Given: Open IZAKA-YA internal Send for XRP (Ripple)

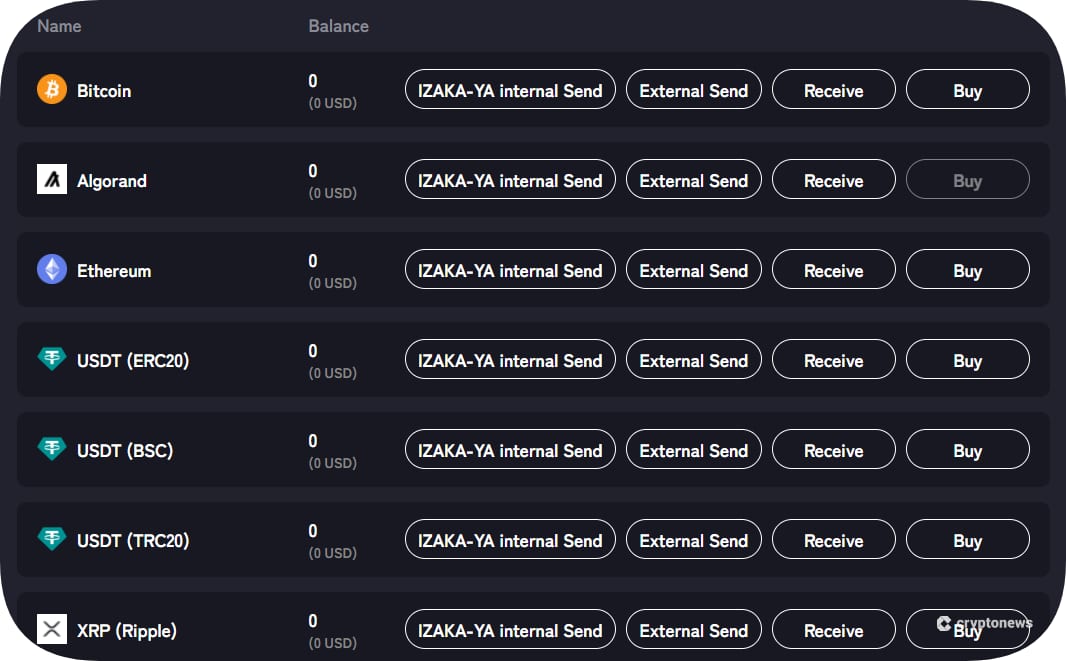Looking at the screenshot, I should [510, 629].
